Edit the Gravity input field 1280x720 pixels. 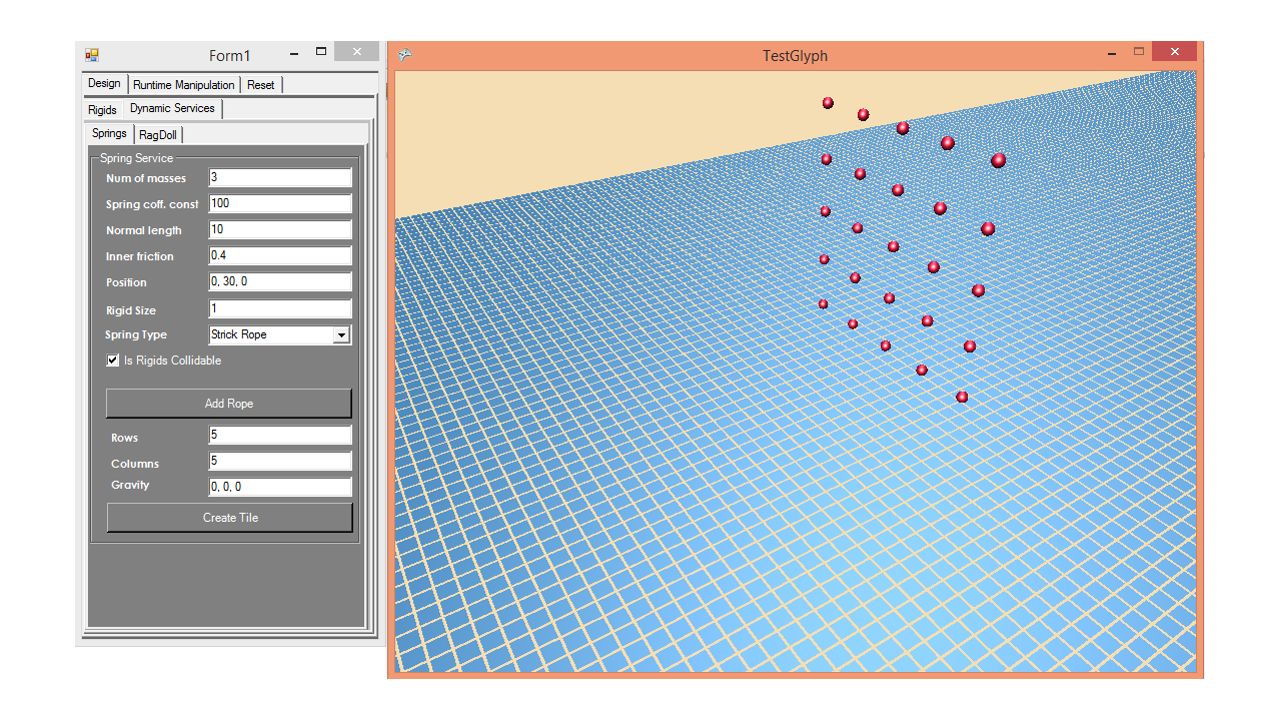coord(280,486)
